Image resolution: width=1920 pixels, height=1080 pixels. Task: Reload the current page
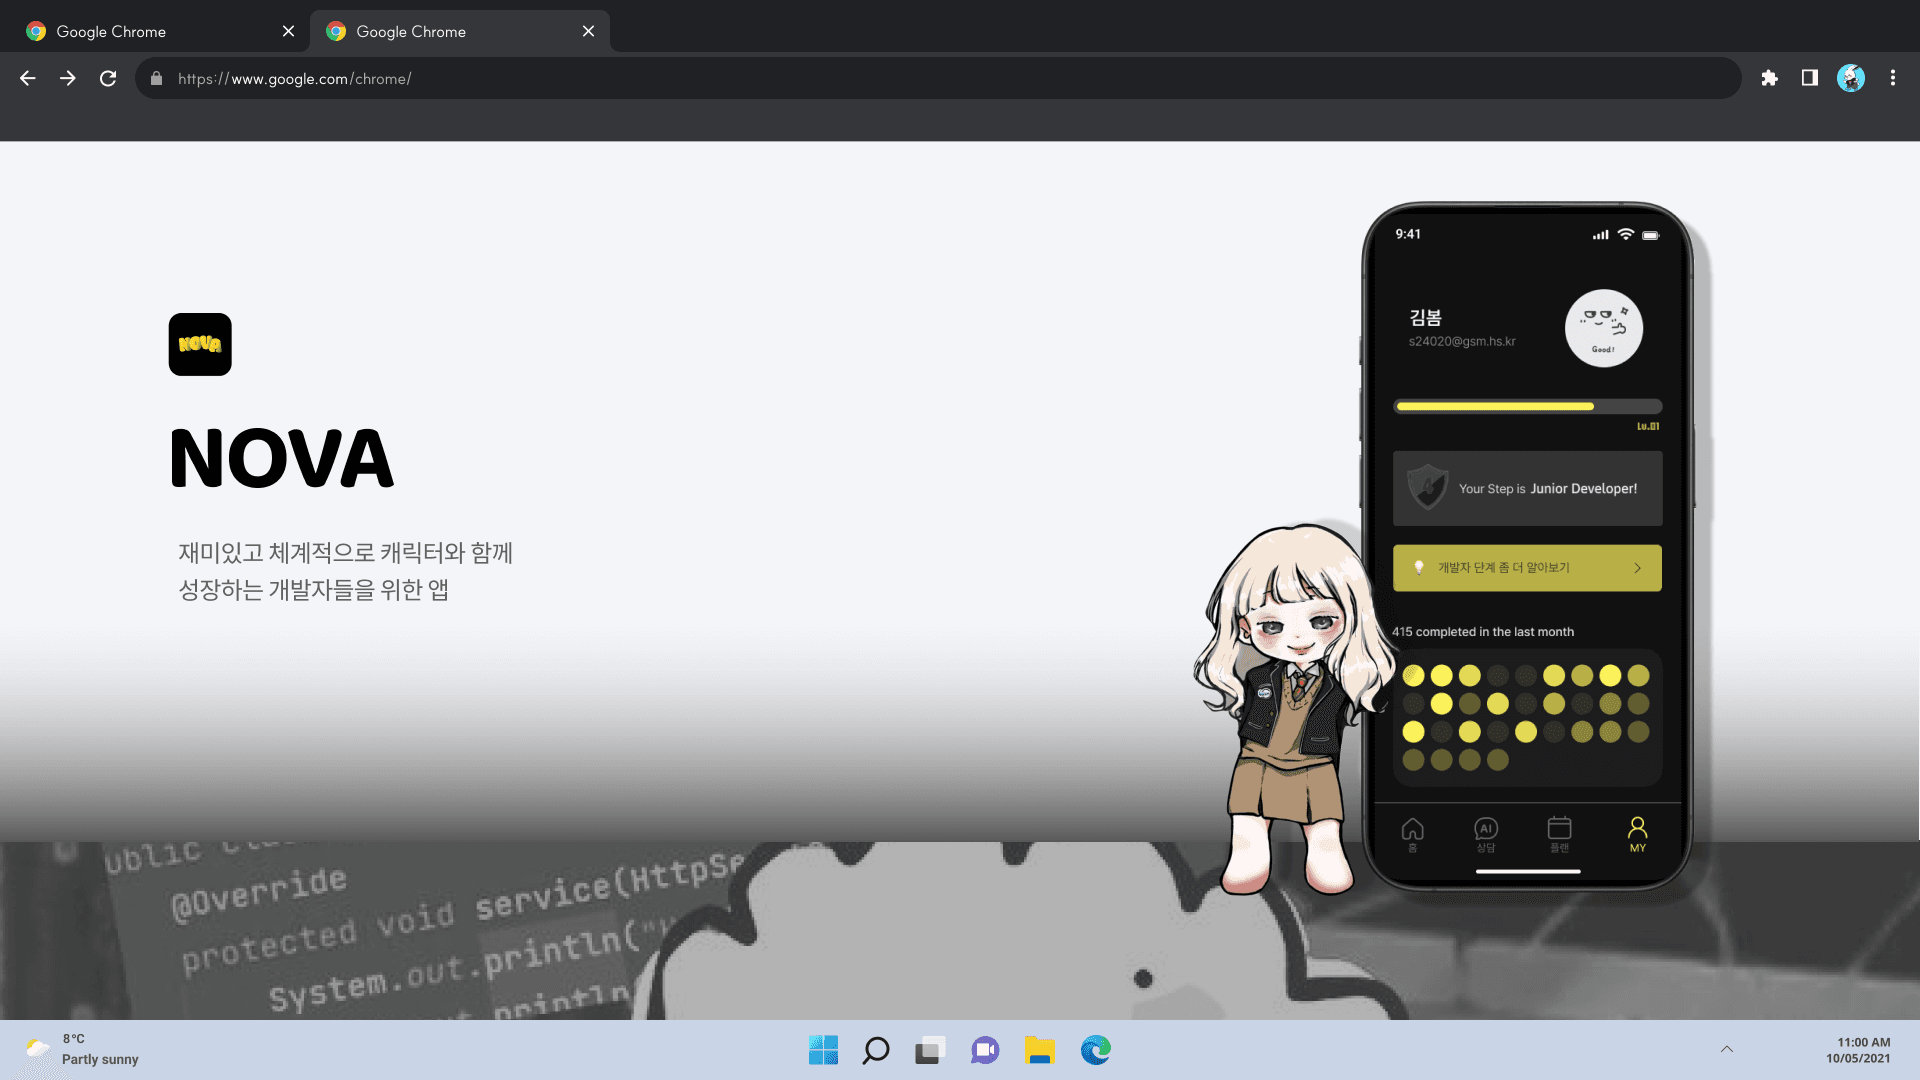click(108, 78)
